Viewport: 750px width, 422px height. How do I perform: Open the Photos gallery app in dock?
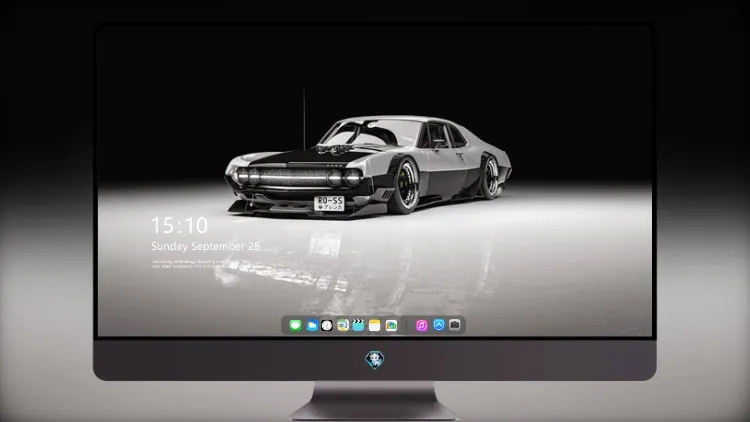pyautogui.click(x=391, y=325)
